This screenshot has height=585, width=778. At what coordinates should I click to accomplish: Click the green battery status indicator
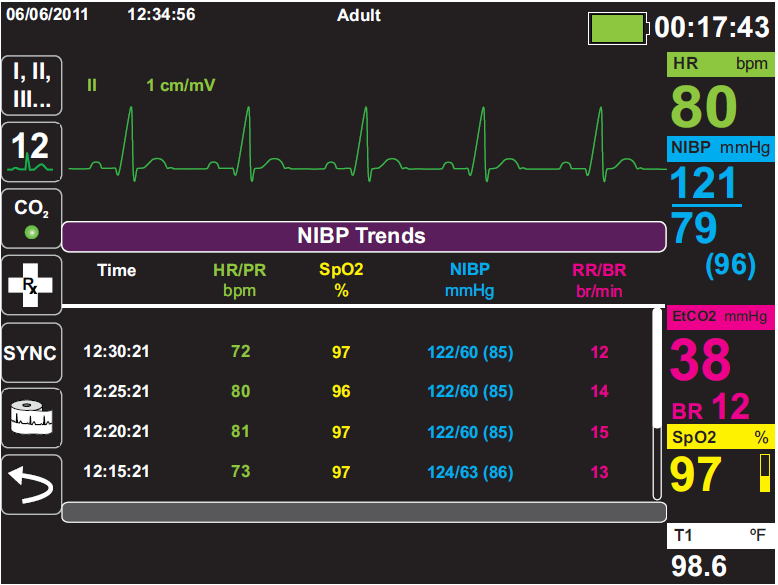coord(618,29)
